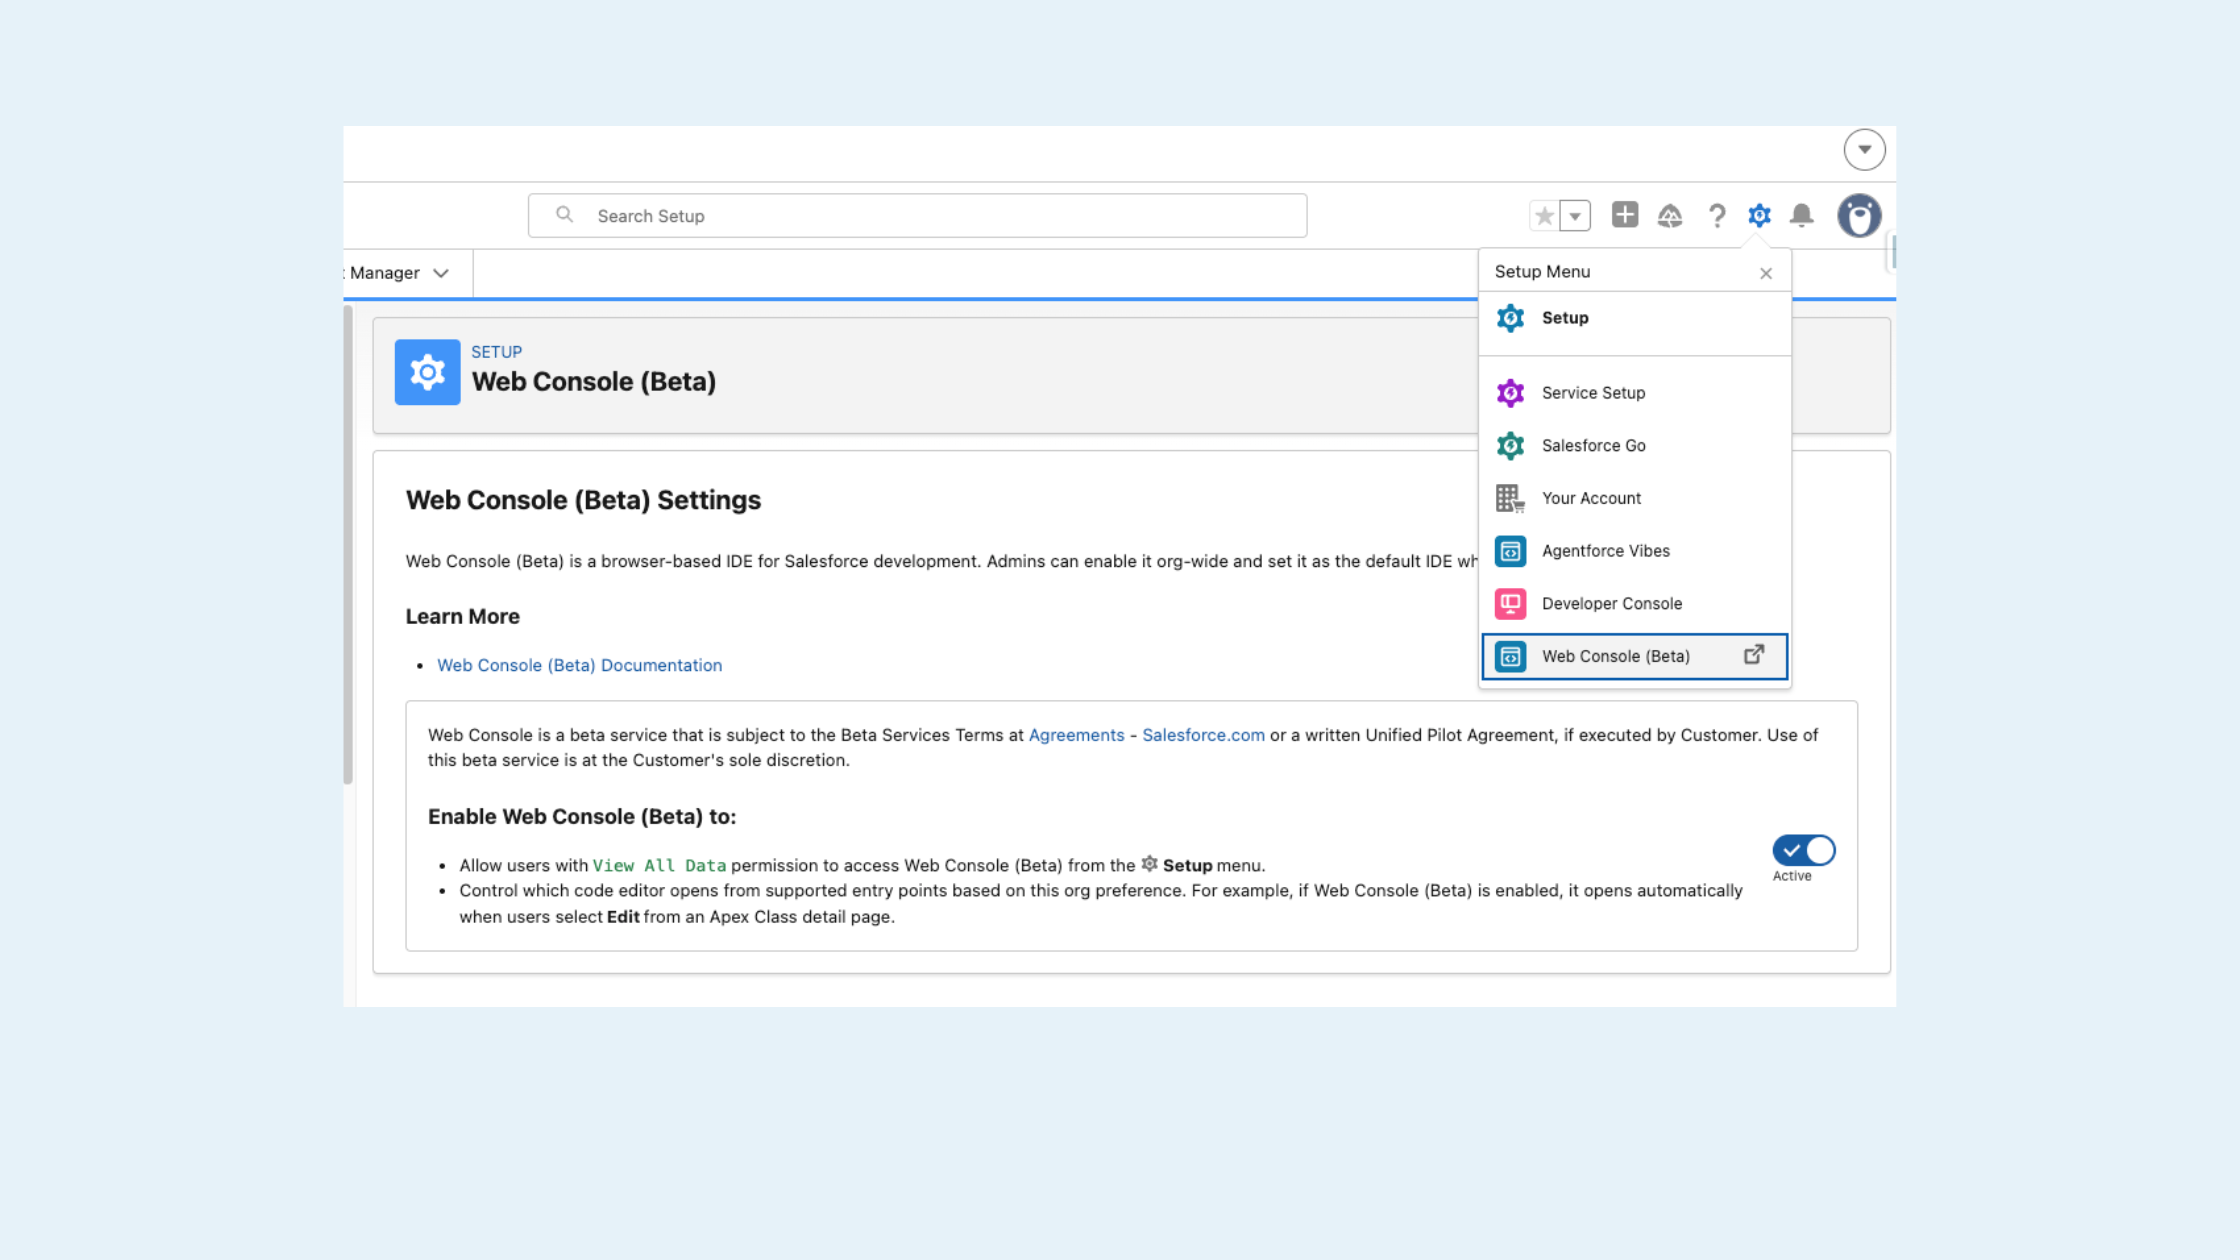Click the Developer Console pink icon

(1510, 604)
